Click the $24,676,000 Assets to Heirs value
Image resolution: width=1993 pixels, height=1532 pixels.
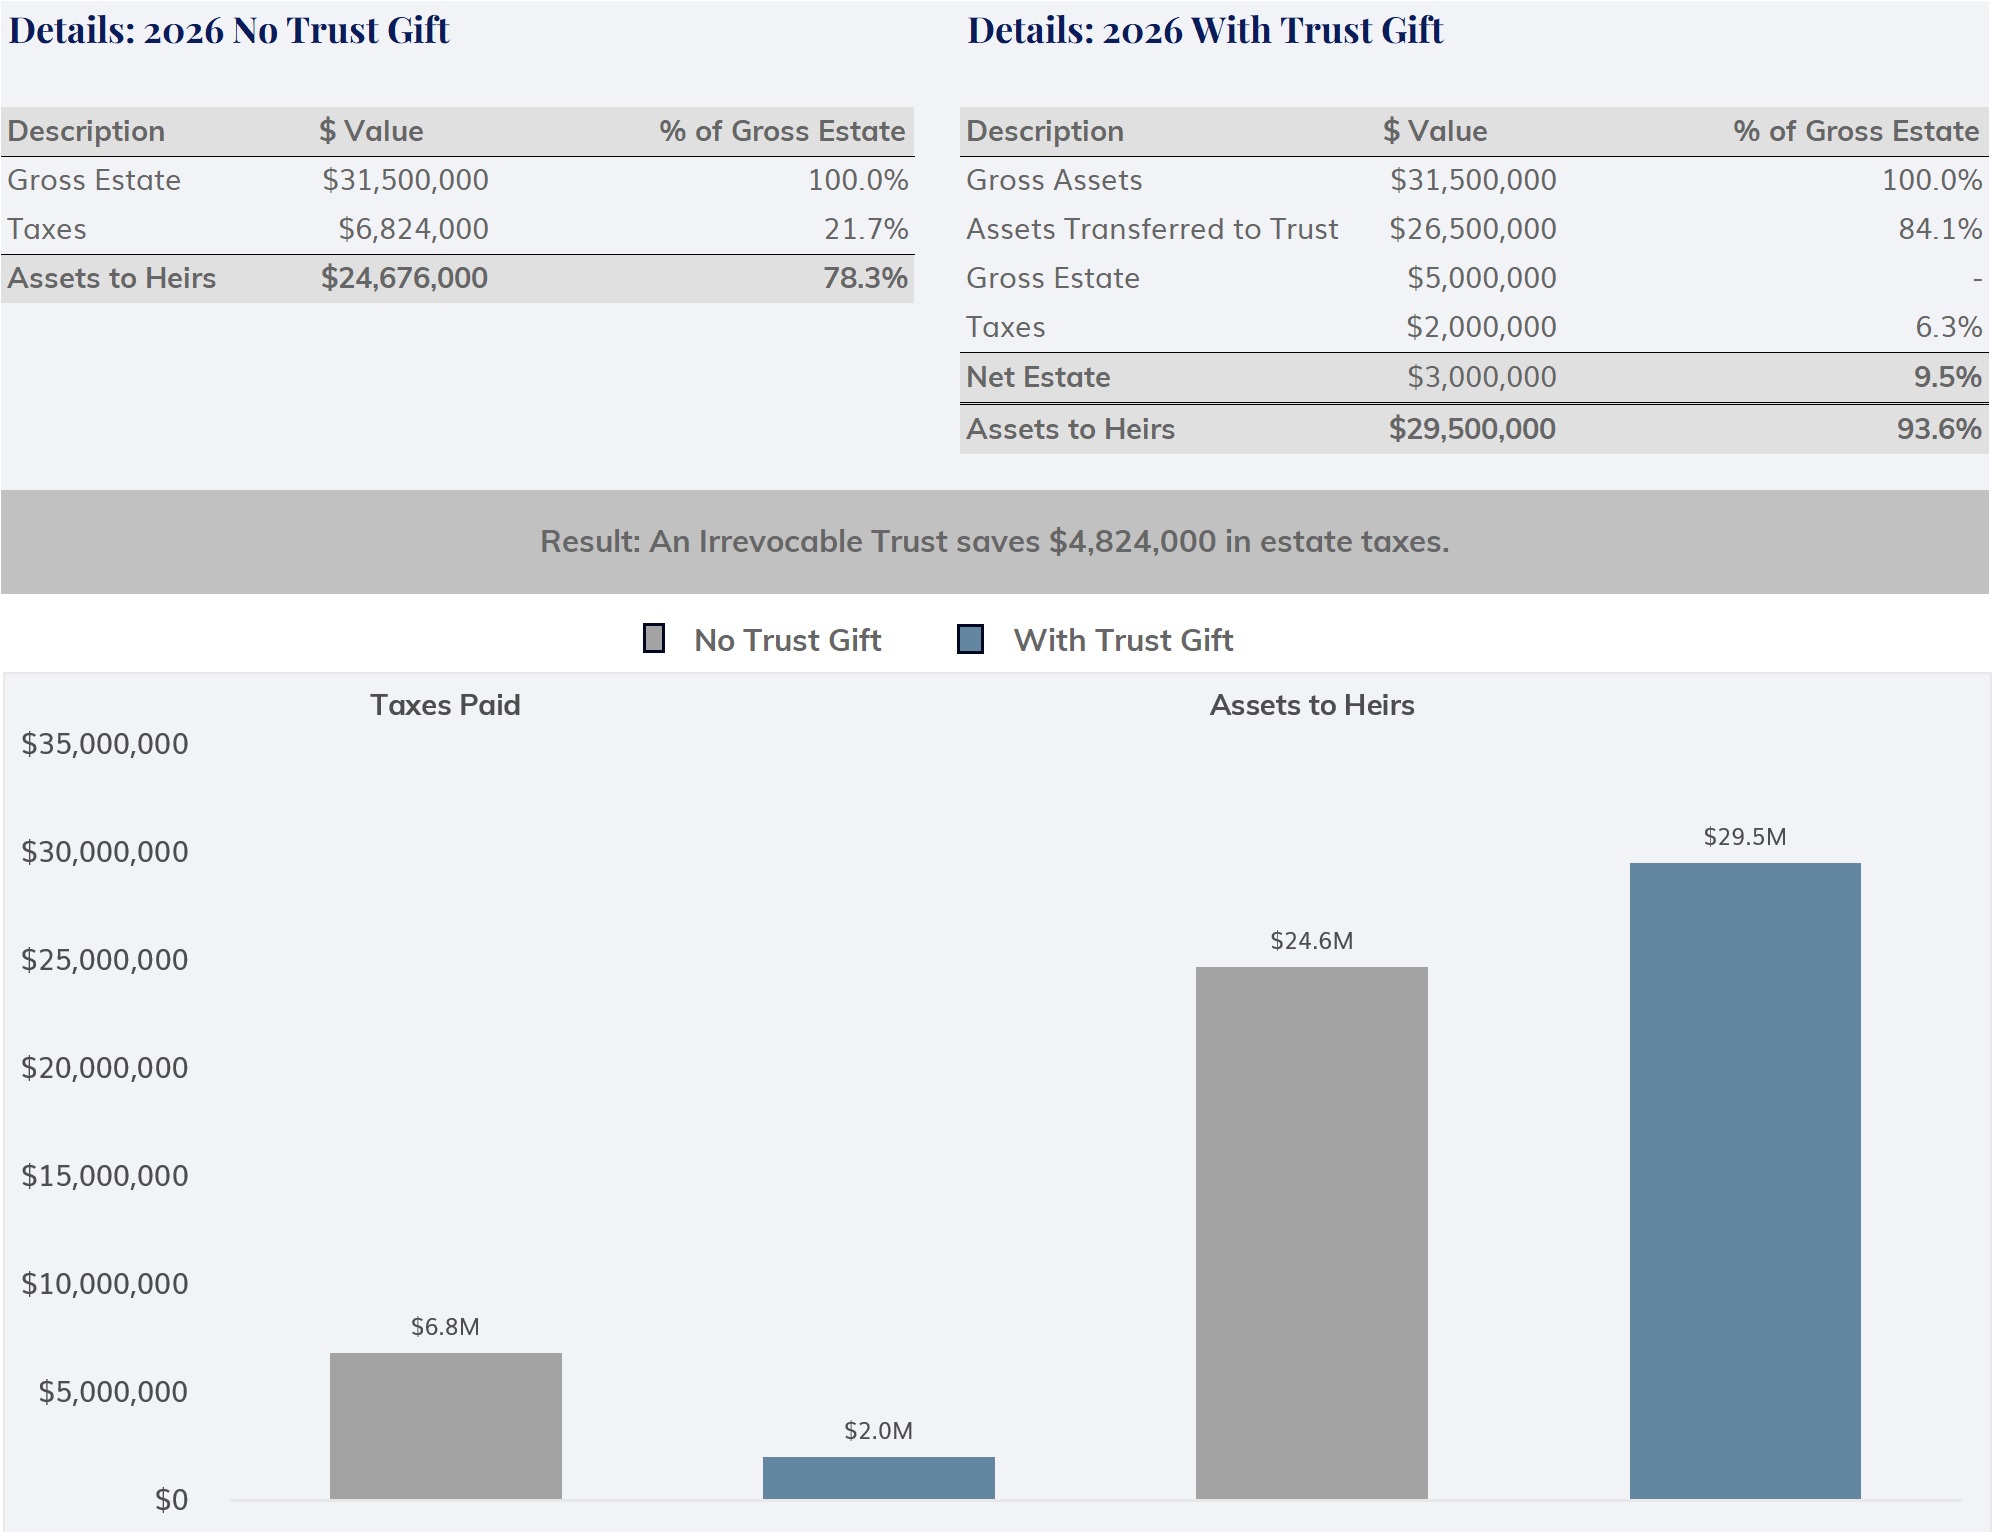[x=404, y=278]
